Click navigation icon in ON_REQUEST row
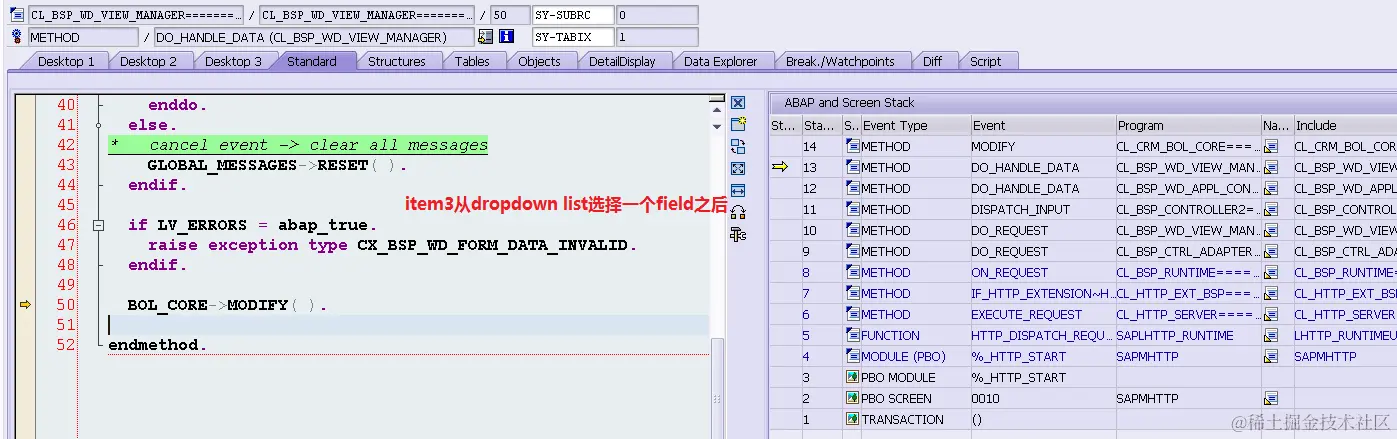Viewport: 1397px width, 439px height. click(1271, 273)
